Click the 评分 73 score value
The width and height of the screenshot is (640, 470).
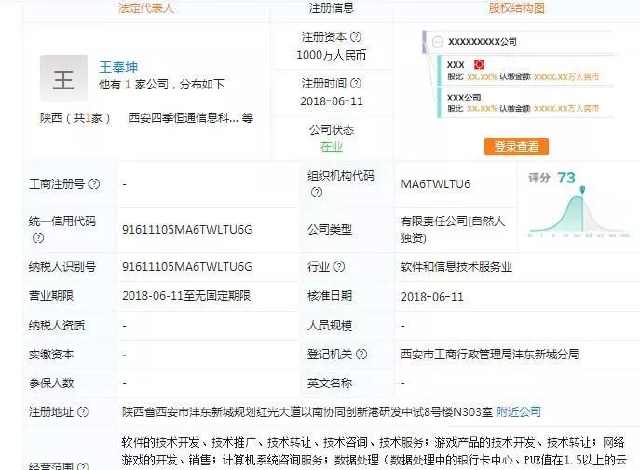(567, 177)
